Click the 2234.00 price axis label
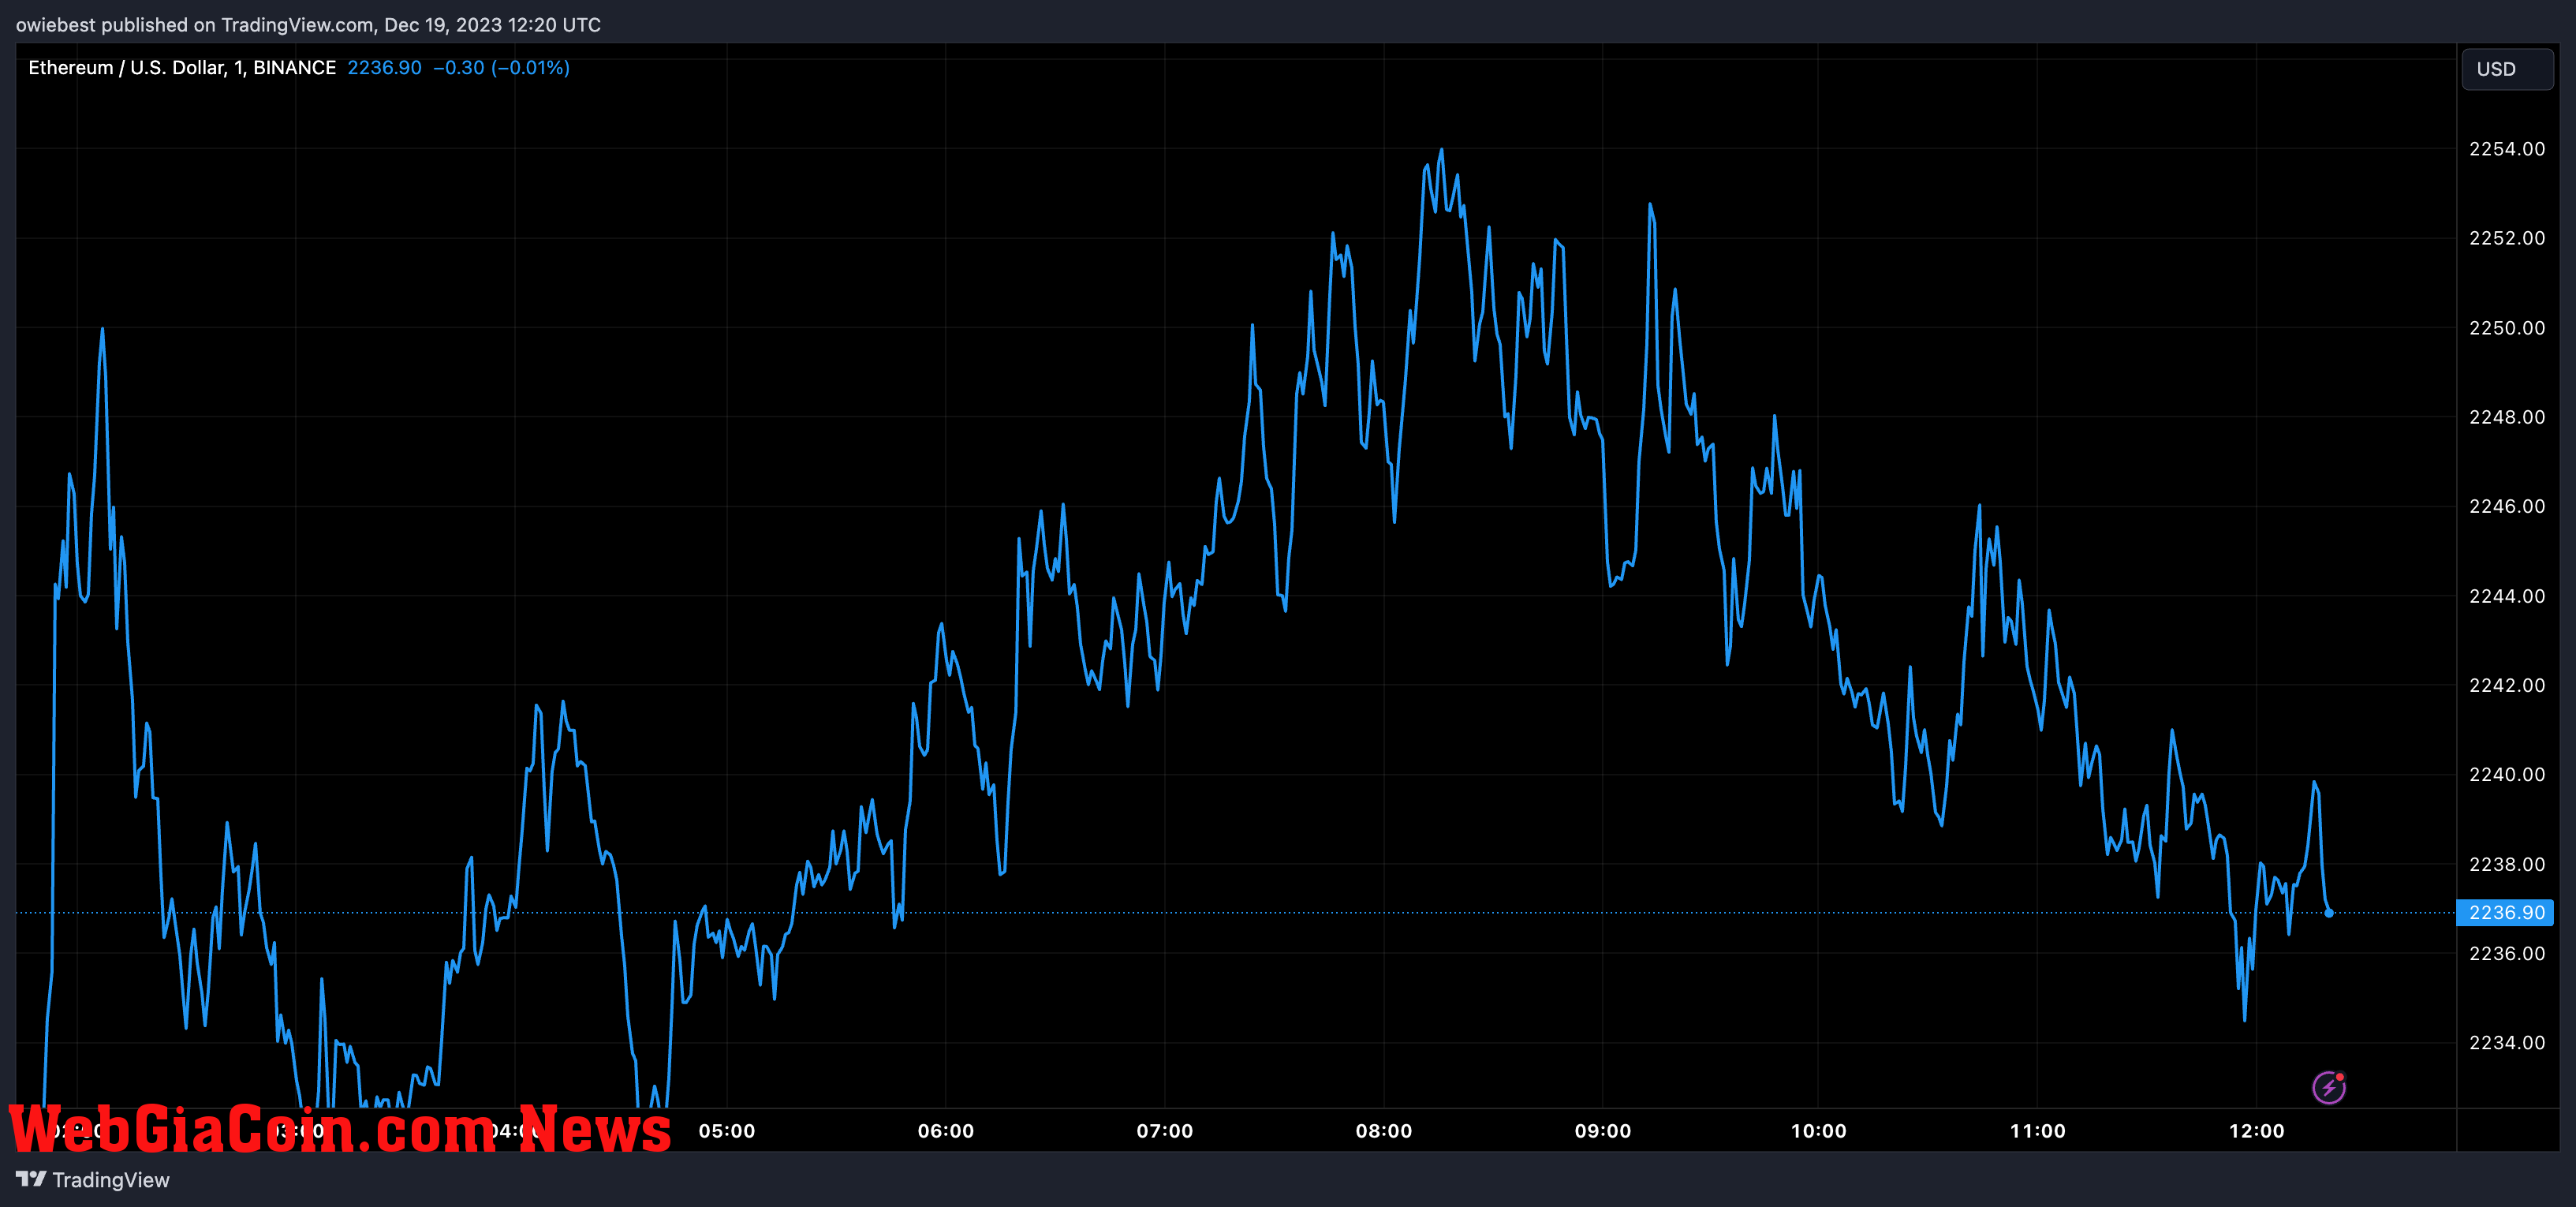The height and width of the screenshot is (1207, 2576). tap(2507, 1043)
